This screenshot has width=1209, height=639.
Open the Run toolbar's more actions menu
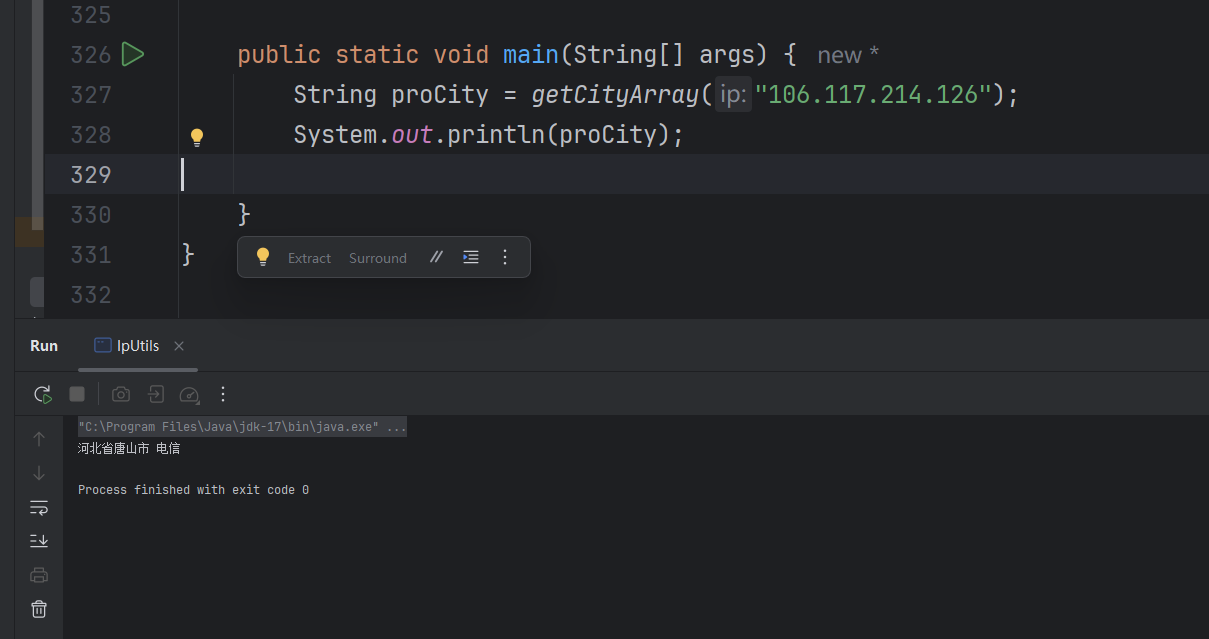[x=223, y=394]
